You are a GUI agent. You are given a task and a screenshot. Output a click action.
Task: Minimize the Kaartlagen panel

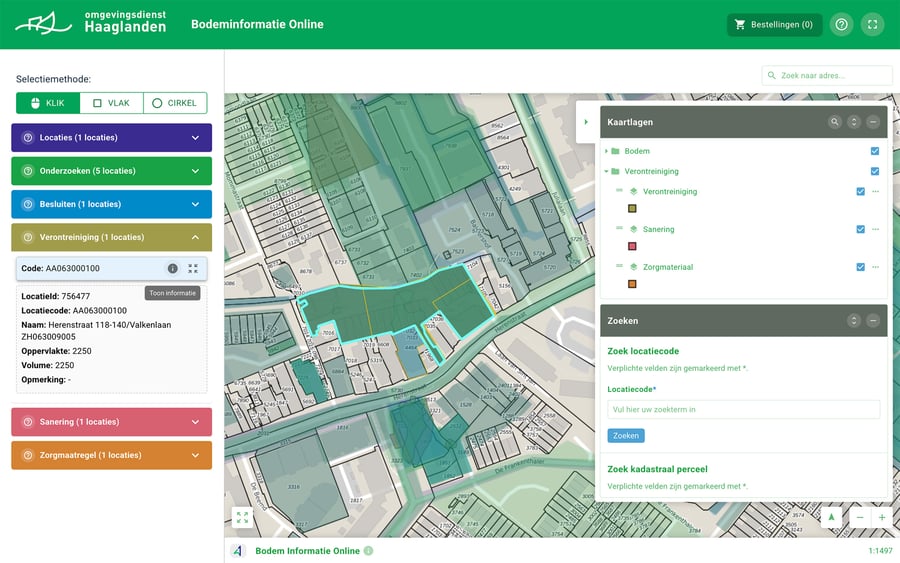pos(872,122)
